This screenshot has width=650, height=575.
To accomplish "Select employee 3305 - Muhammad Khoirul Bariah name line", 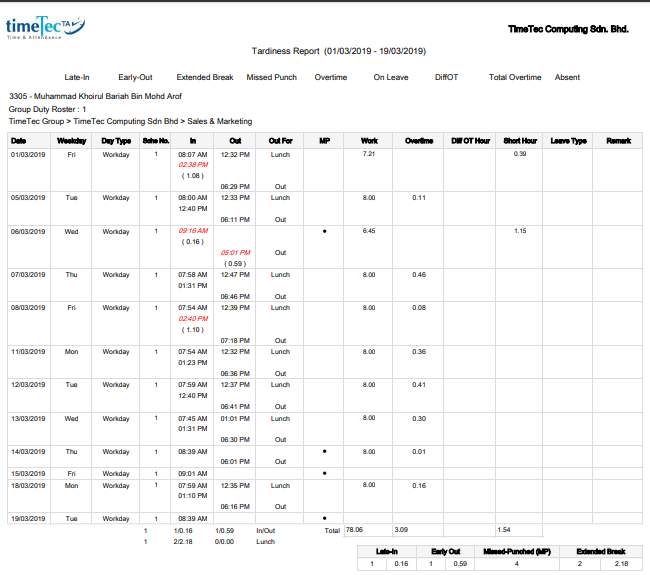I will (95, 96).
